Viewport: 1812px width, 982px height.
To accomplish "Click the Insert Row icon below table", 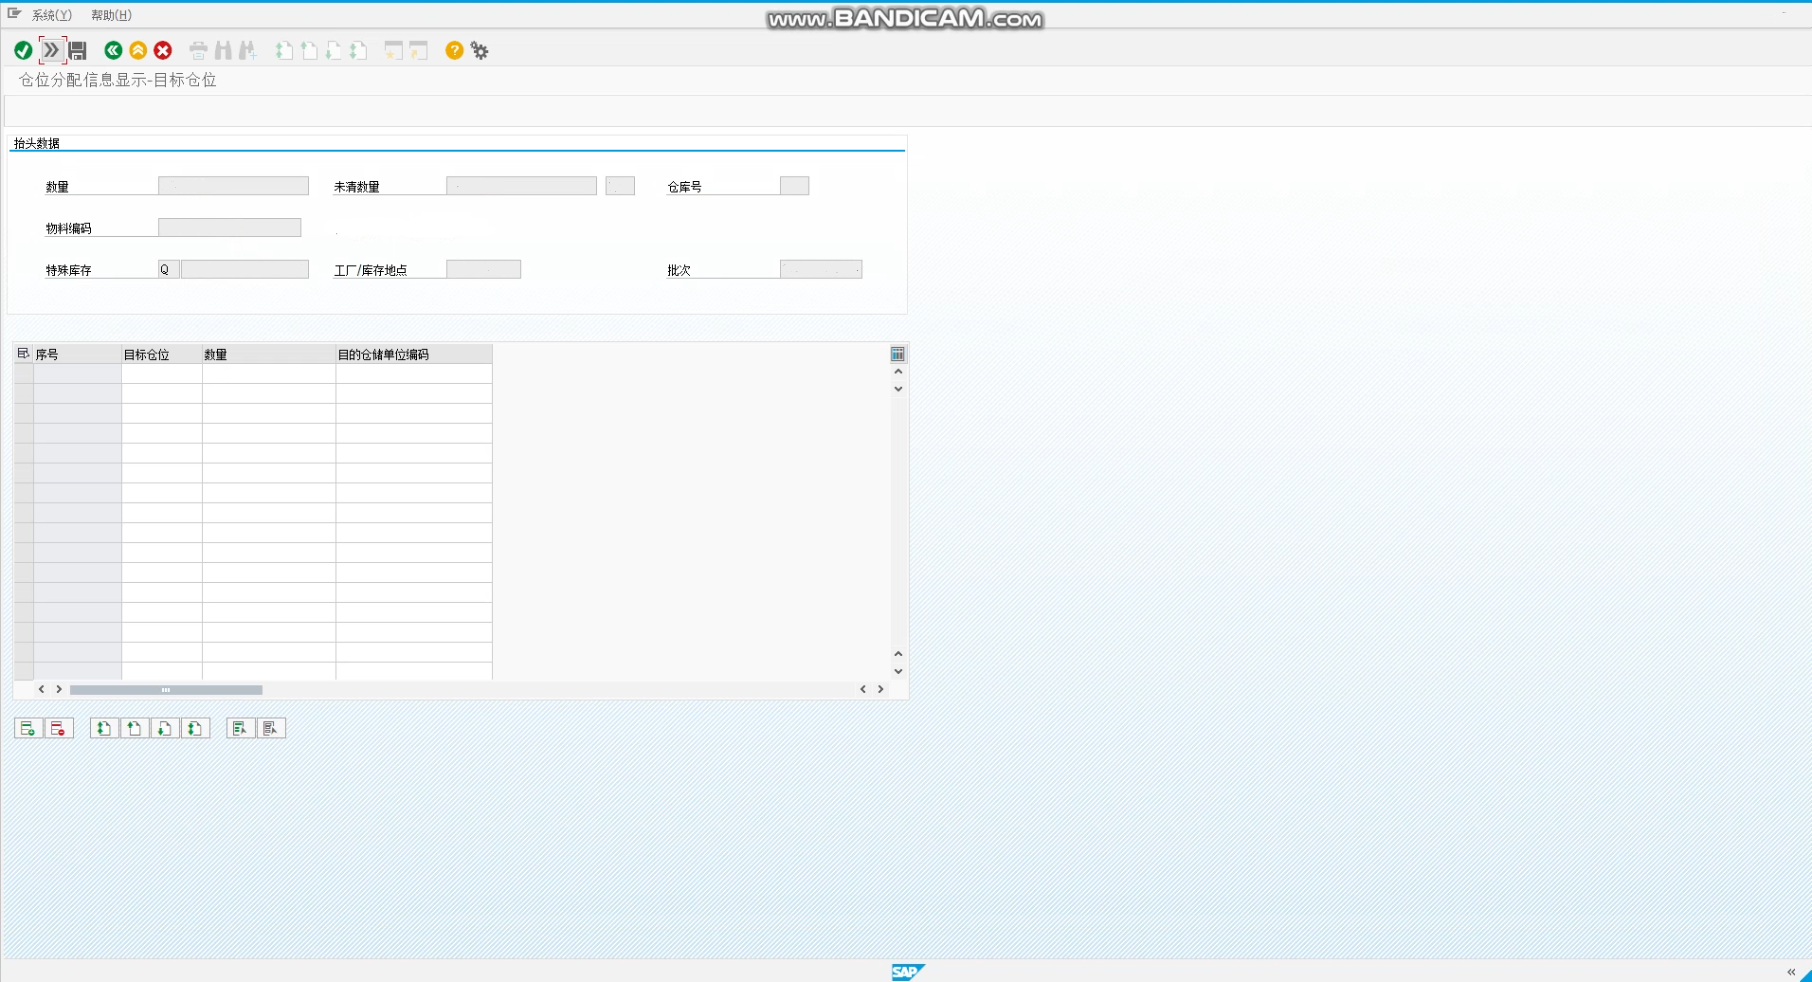I will [x=28, y=729].
